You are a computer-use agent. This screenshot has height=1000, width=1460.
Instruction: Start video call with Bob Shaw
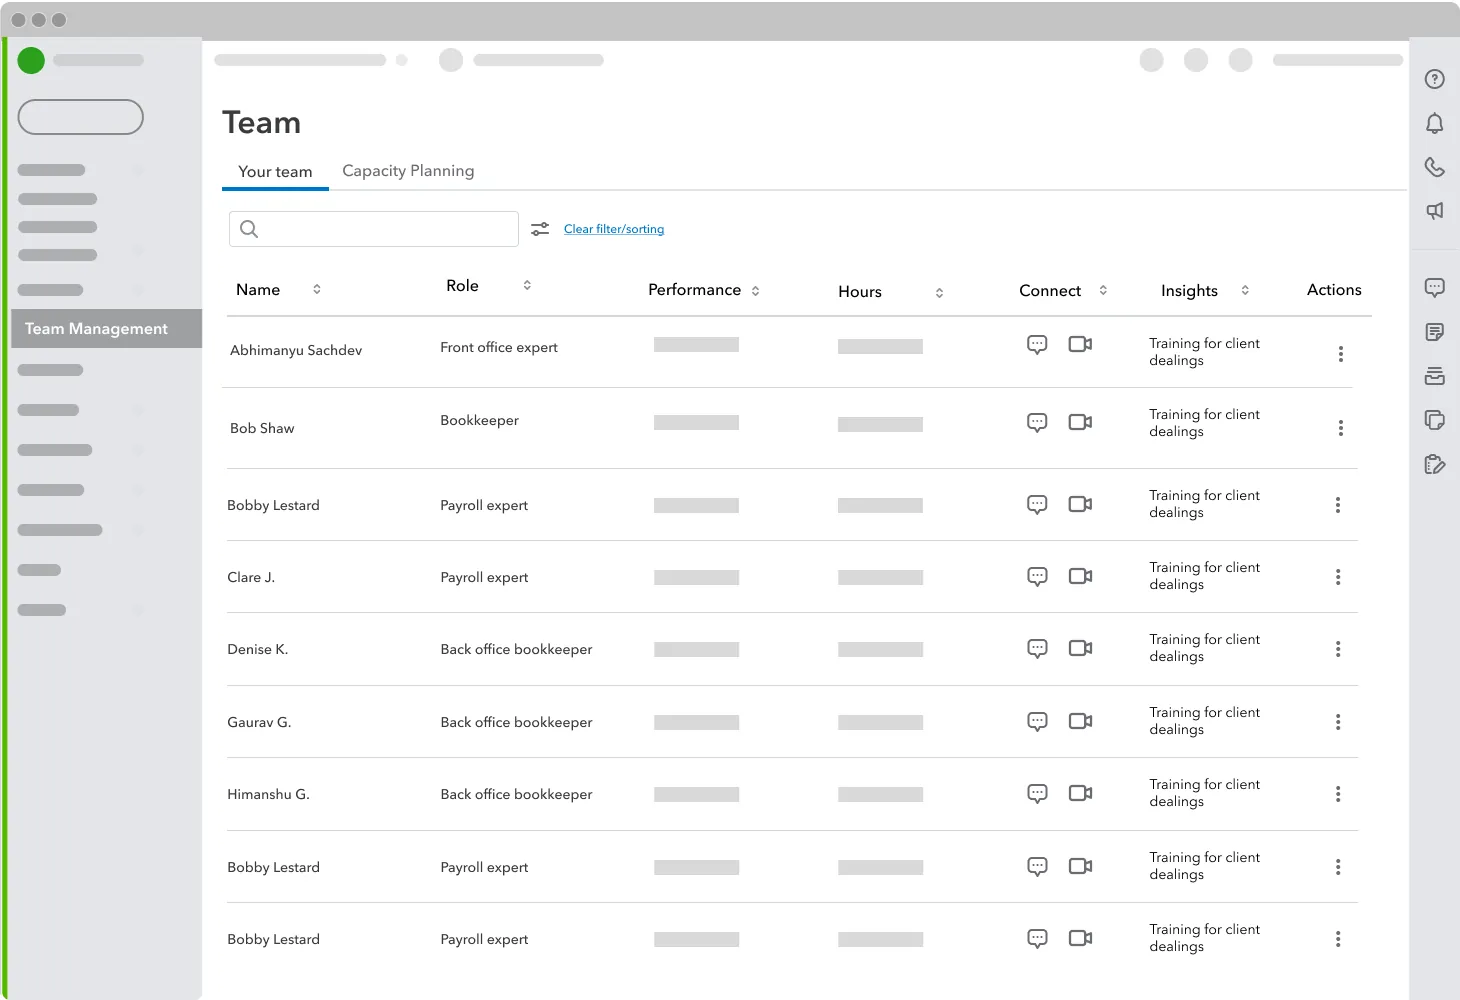click(x=1080, y=422)
